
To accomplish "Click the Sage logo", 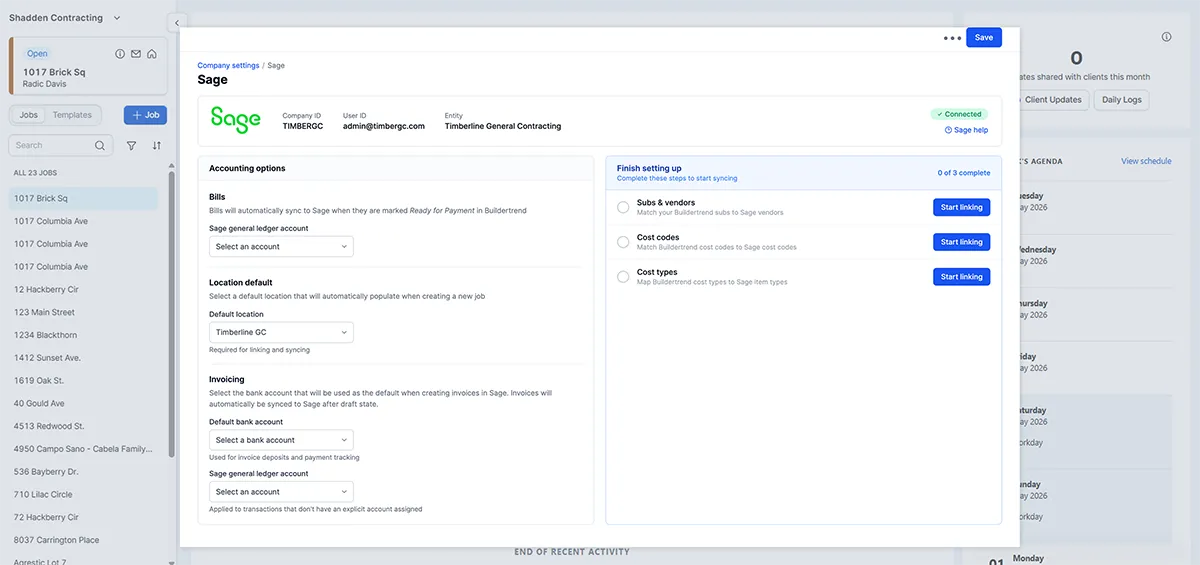I will tap(236, 119).
